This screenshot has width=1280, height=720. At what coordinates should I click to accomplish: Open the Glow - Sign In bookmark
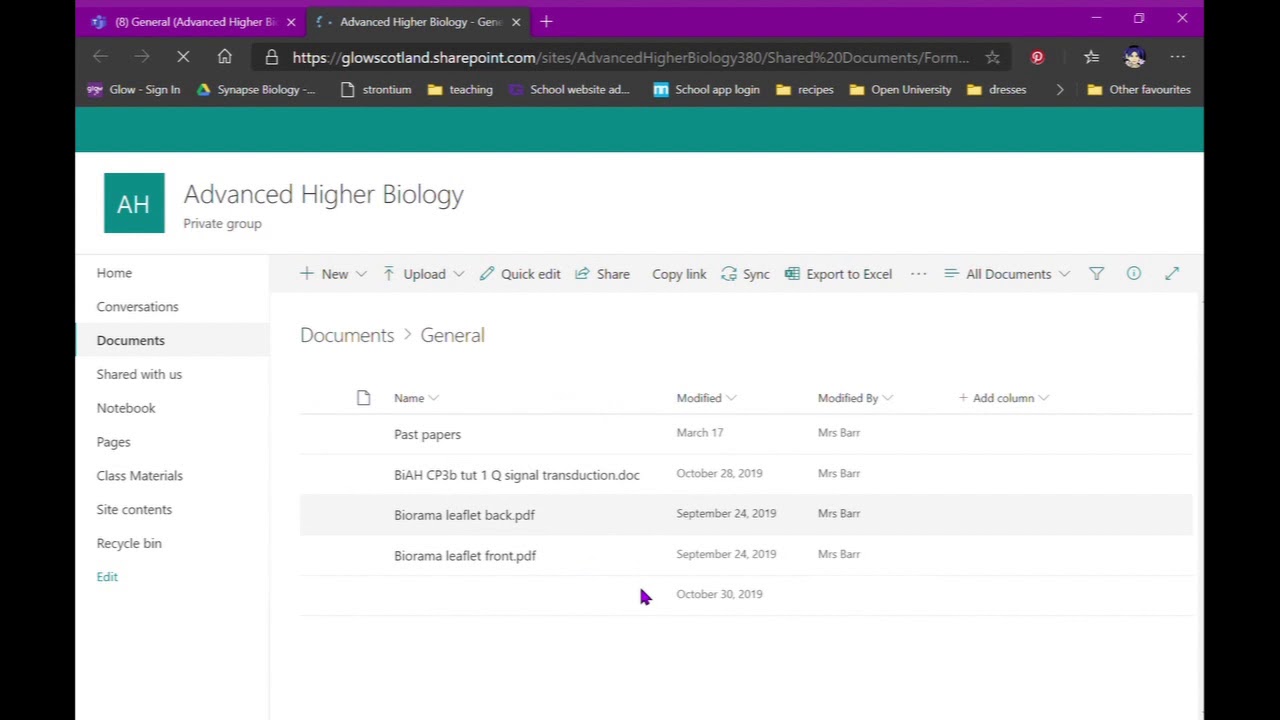(x=133, y=89)
